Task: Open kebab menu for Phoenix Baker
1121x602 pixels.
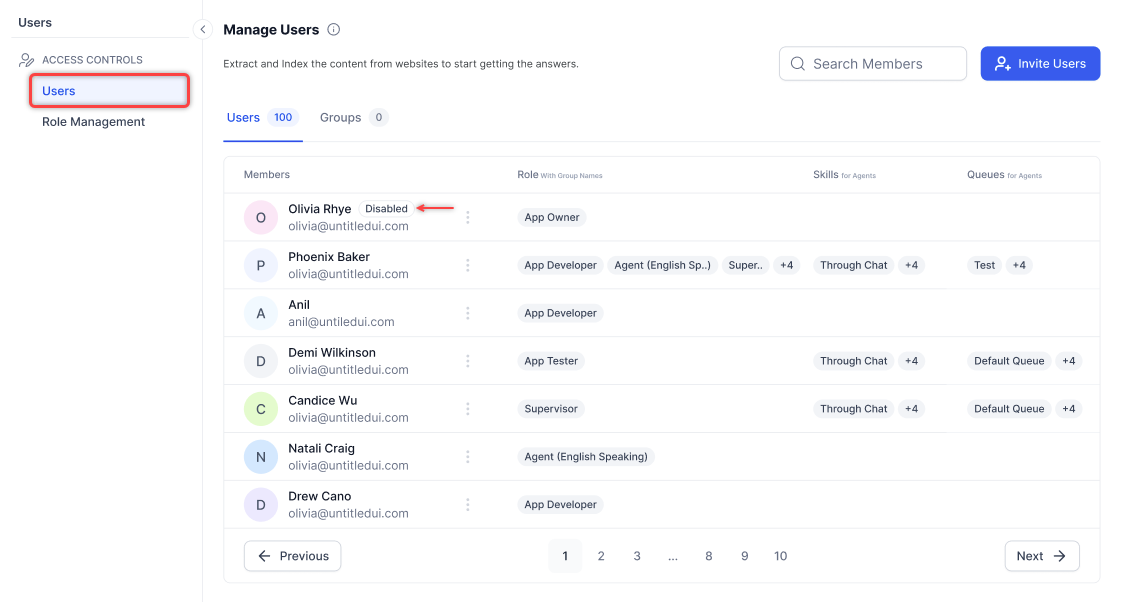Action: point(467,265)
